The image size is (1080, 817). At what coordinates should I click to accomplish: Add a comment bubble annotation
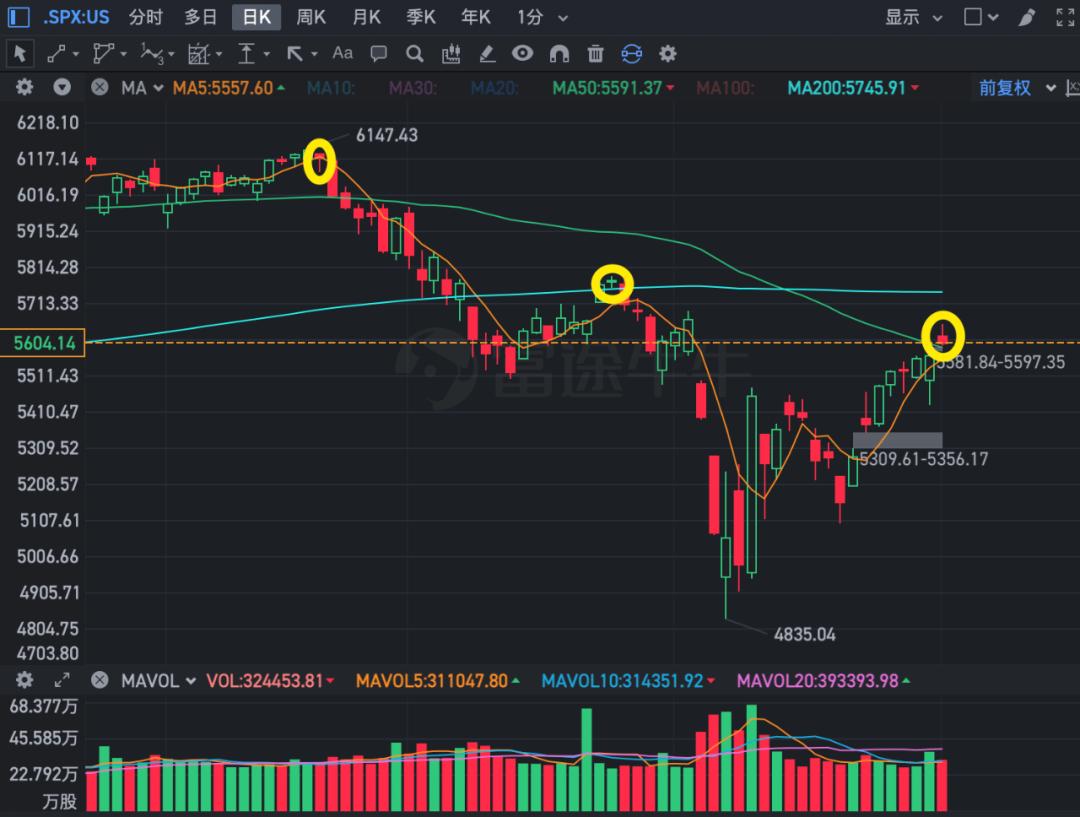[x=378, y=53]
